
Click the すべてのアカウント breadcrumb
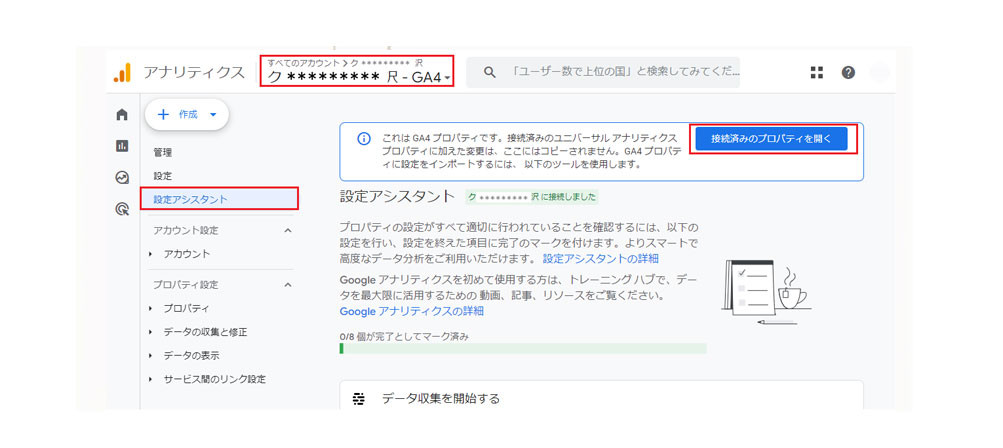[x=303, y=63]
